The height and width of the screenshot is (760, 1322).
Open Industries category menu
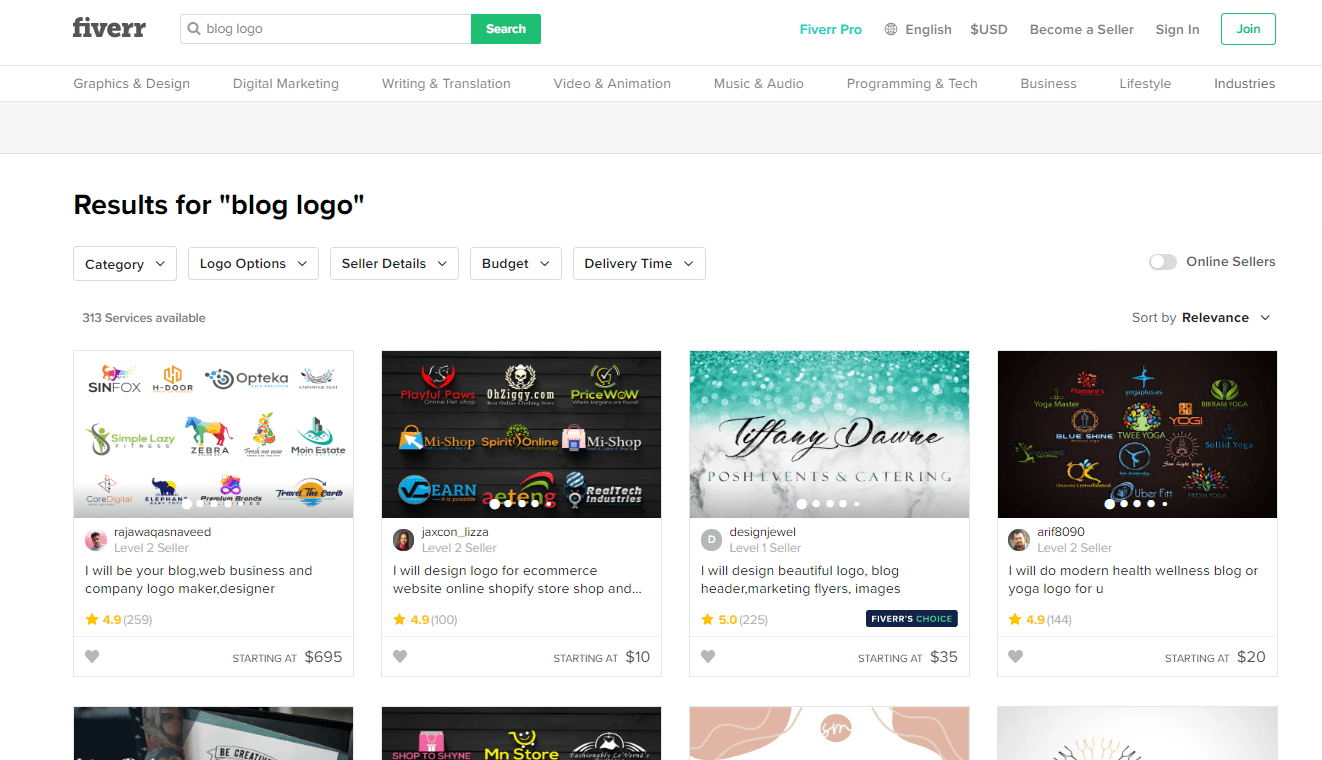(1244, 84)
